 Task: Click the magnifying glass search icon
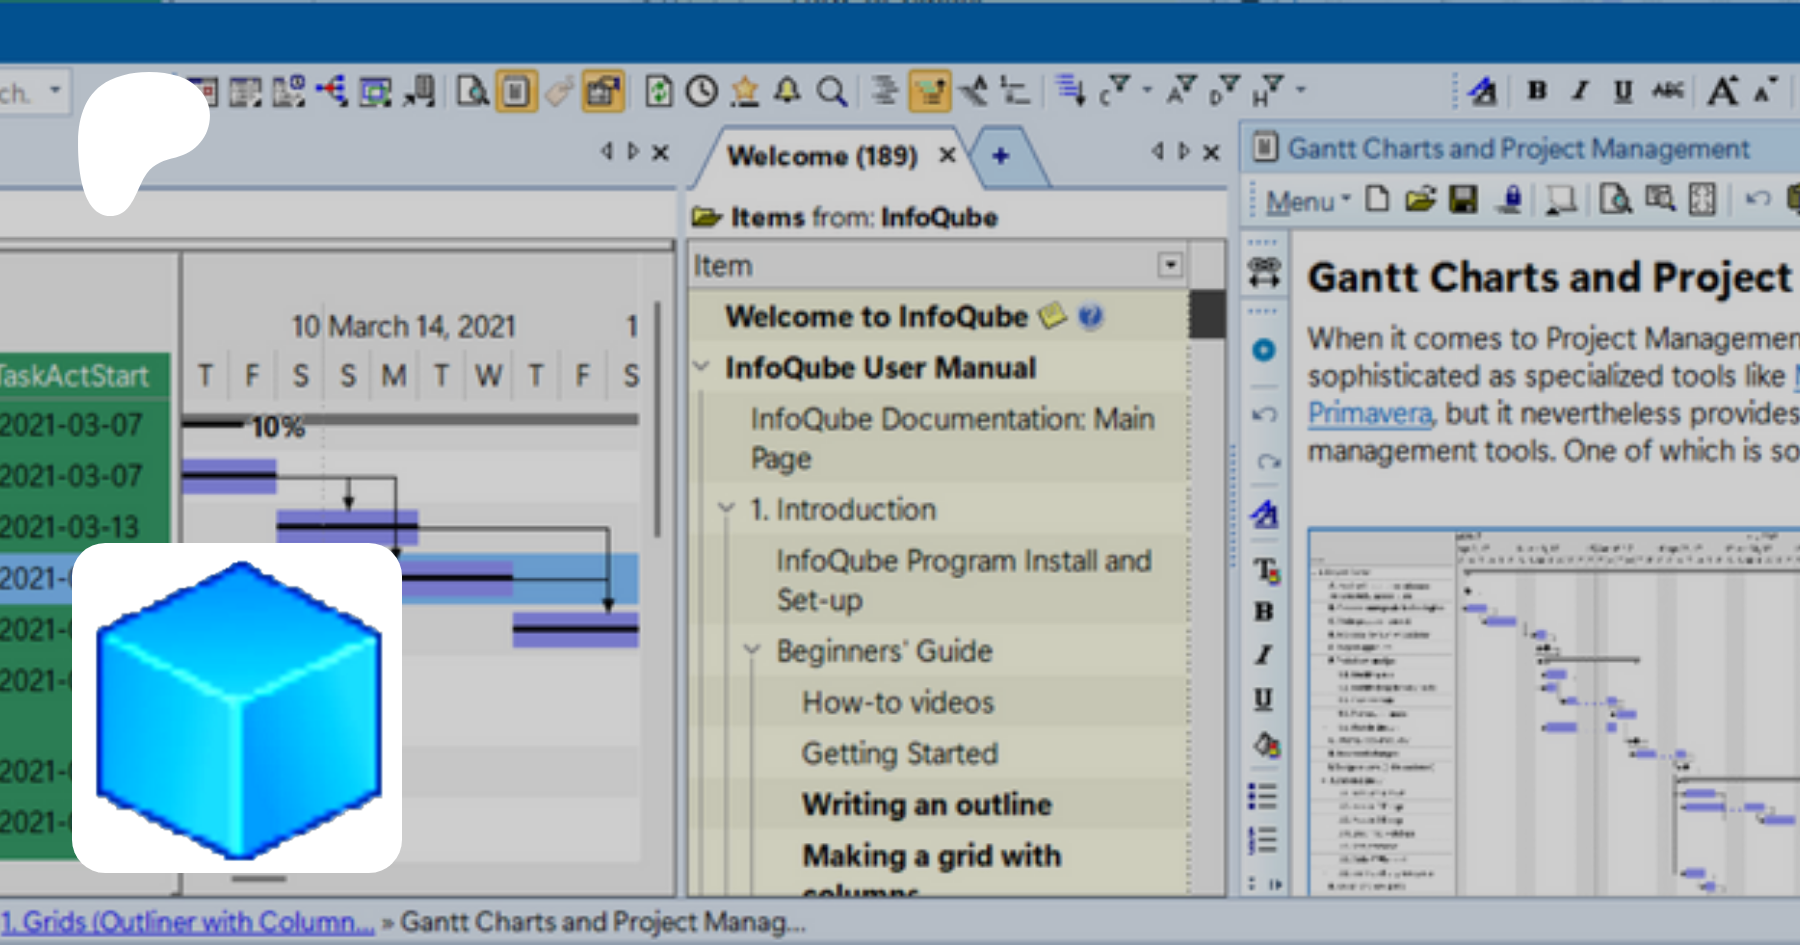[x=831, y=92]
